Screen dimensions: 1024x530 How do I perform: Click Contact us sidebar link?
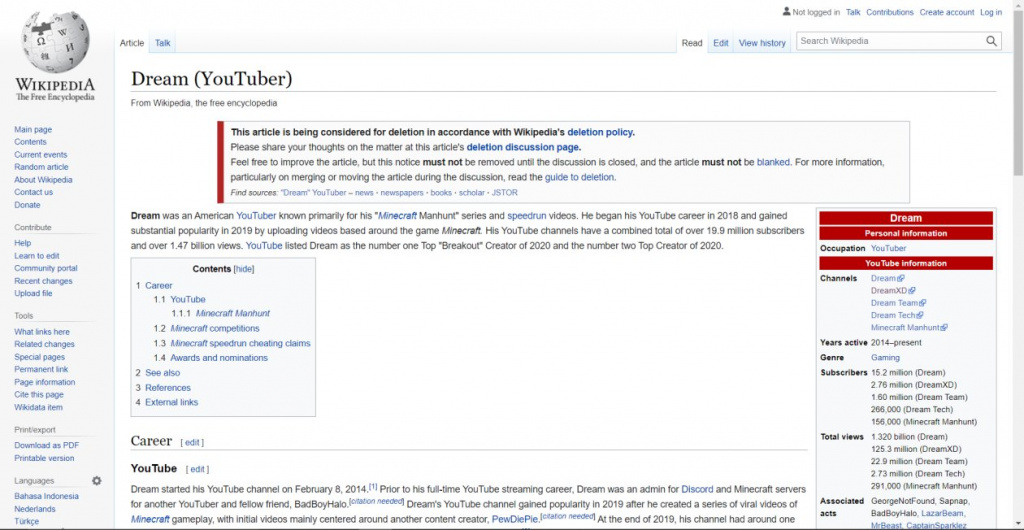[33, 193]
